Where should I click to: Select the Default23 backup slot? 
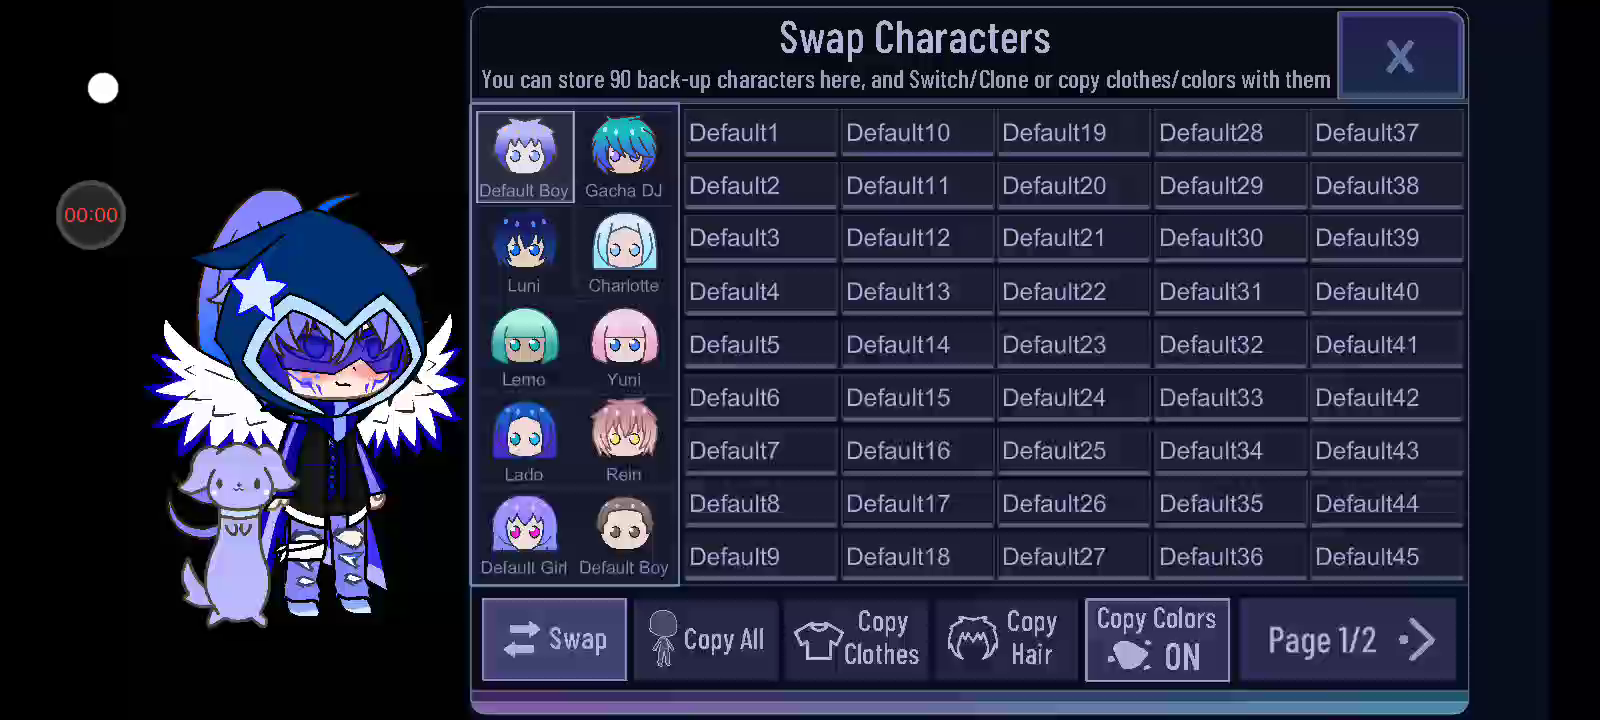(x=1073, y=345)
